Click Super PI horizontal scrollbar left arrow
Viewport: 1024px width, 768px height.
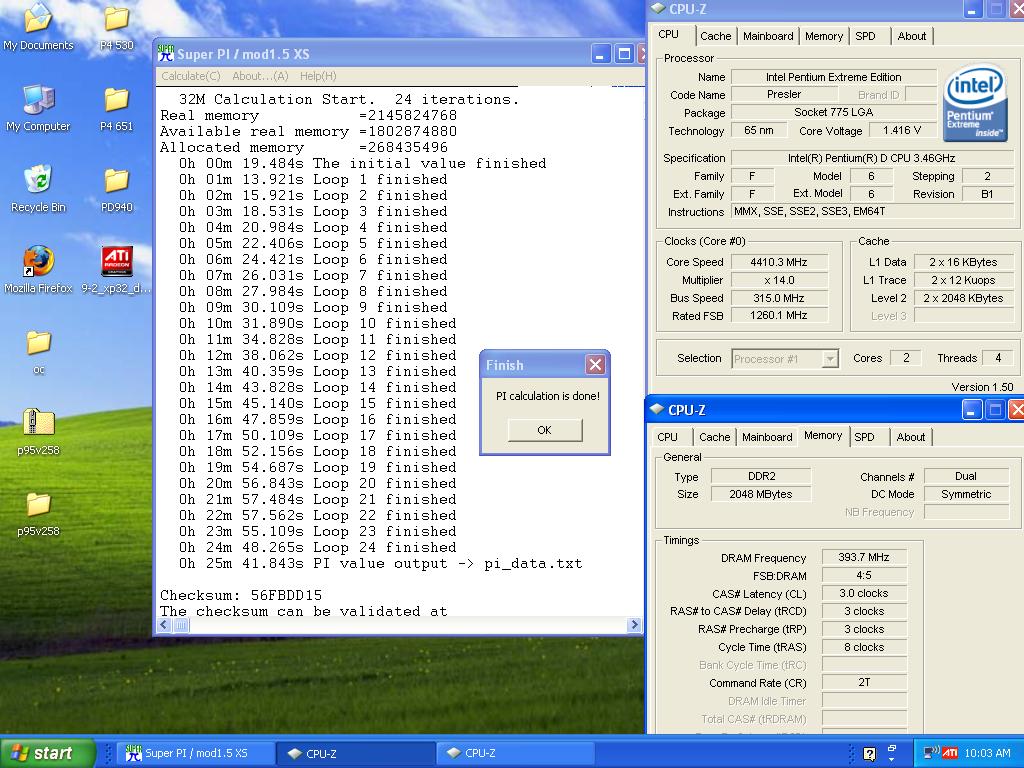coord(164,625)
